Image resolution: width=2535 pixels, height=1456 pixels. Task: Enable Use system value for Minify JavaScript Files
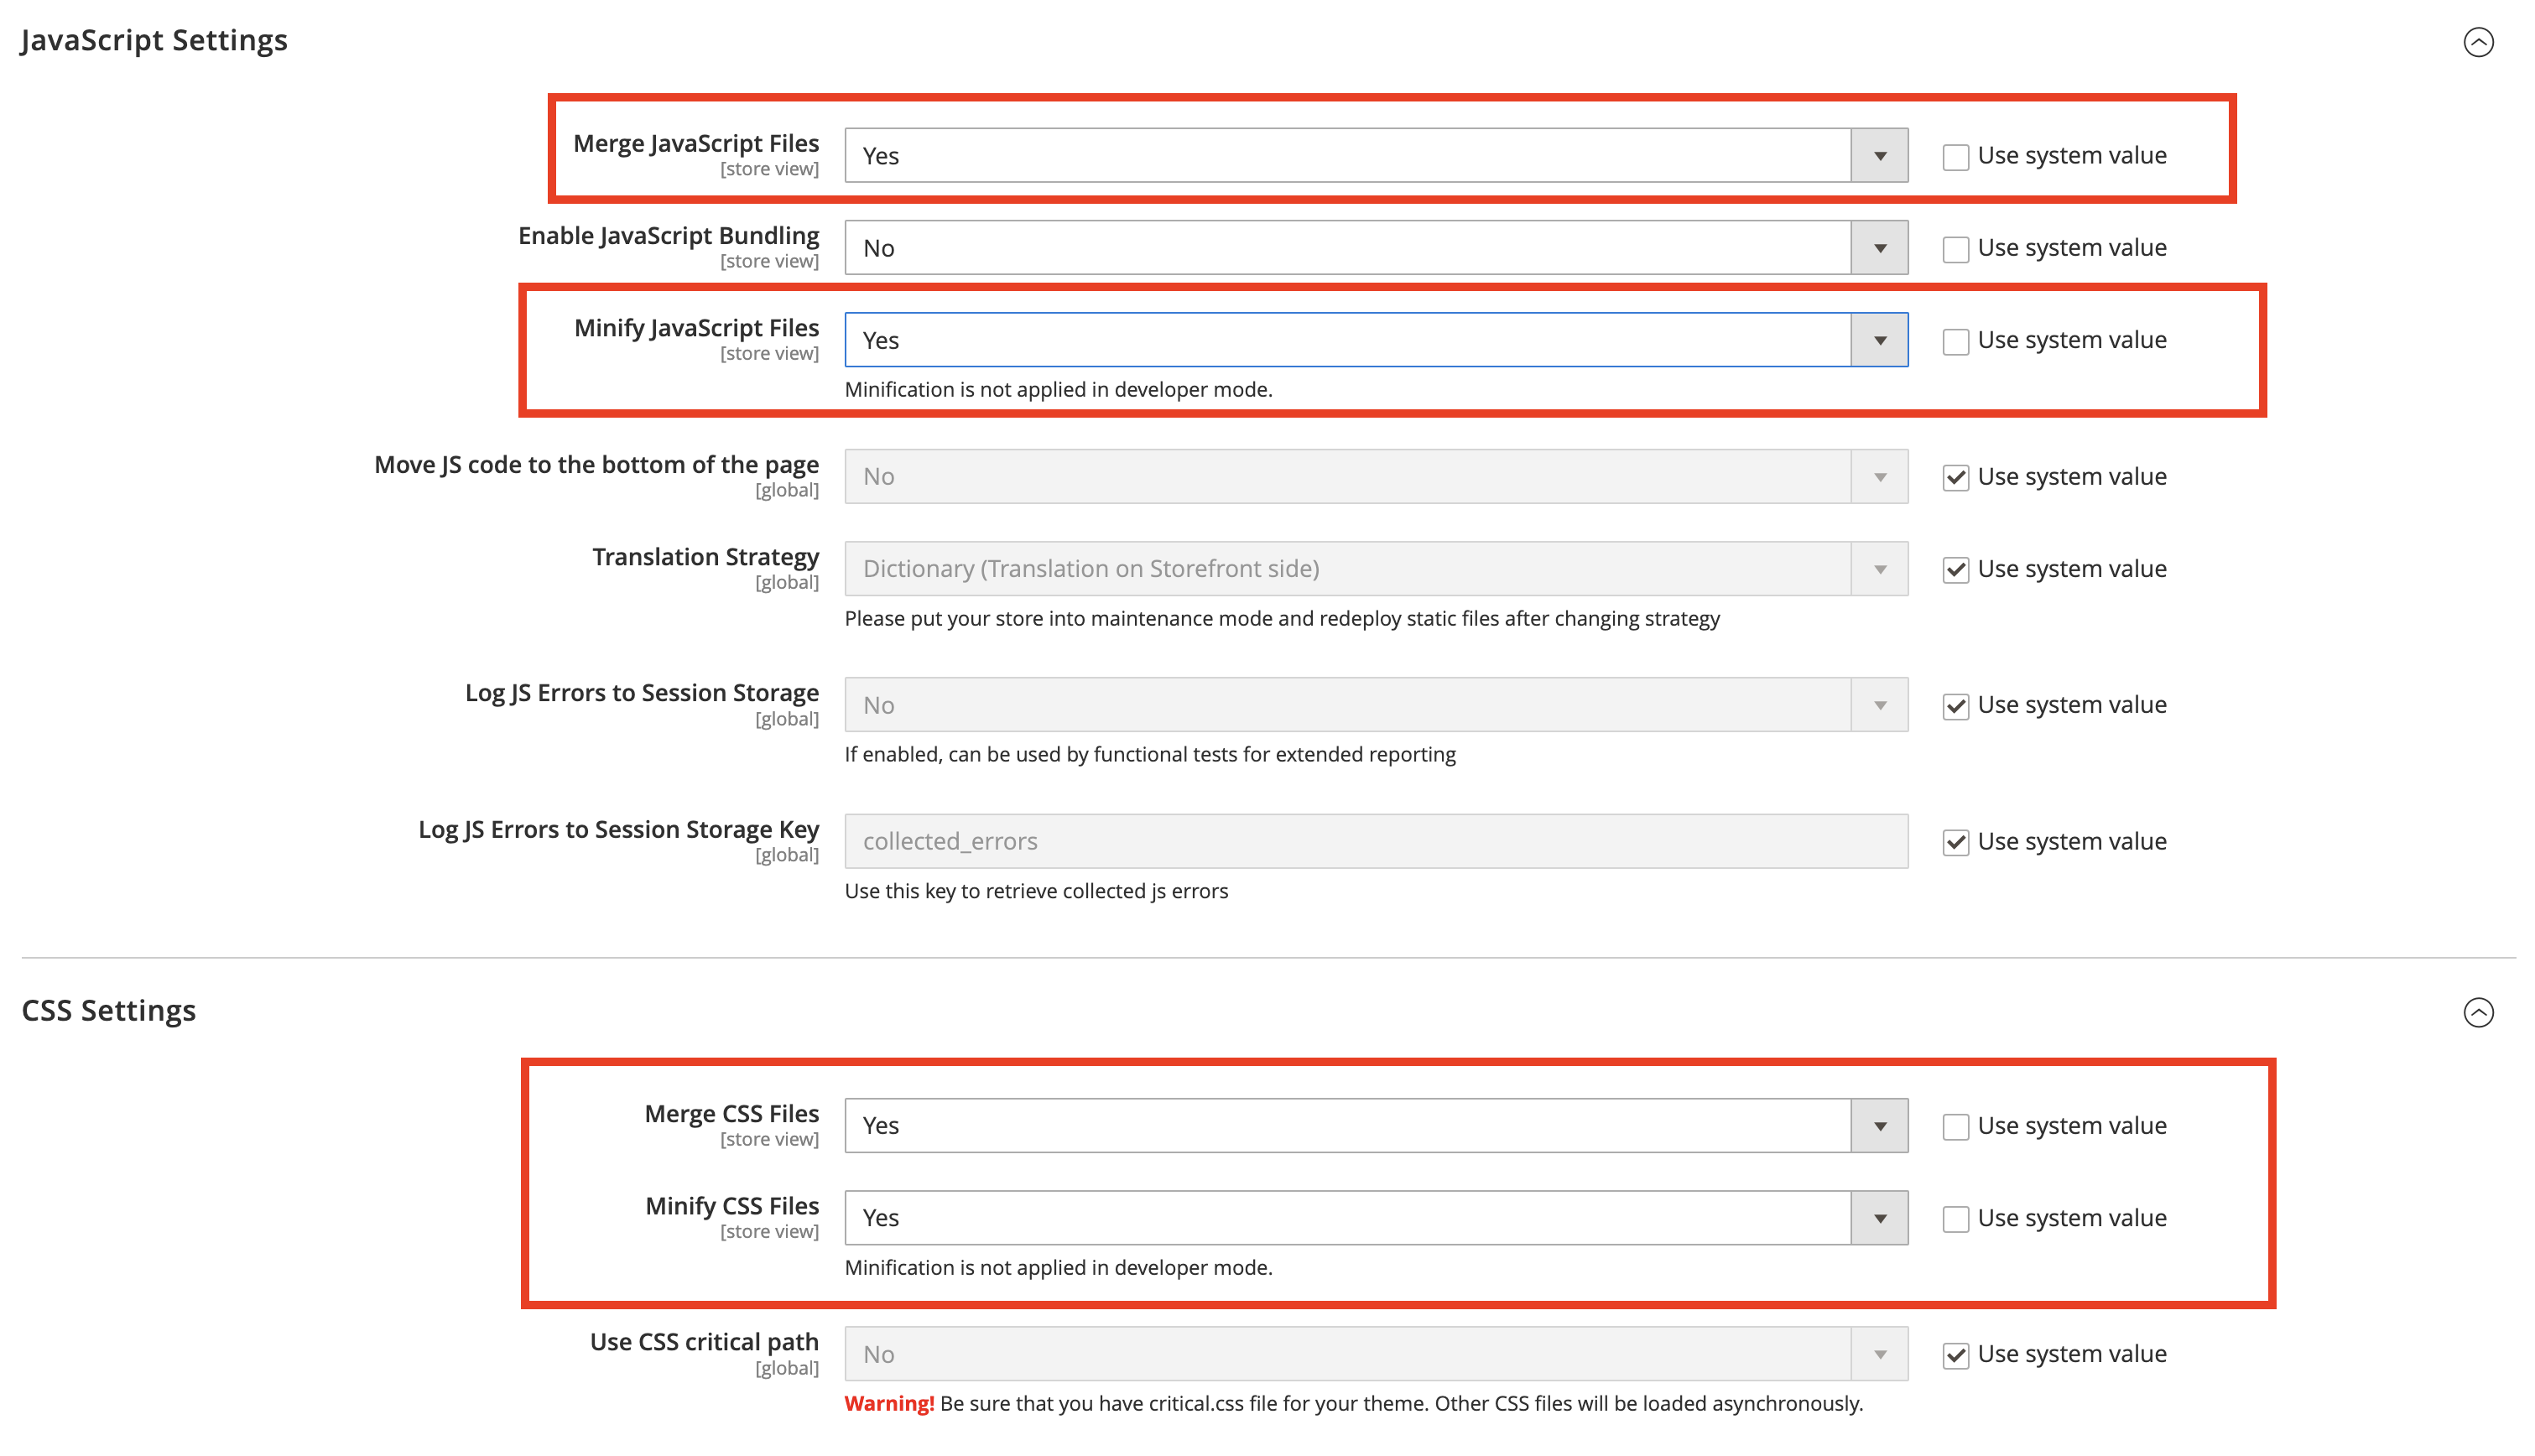coord(1955,340)
